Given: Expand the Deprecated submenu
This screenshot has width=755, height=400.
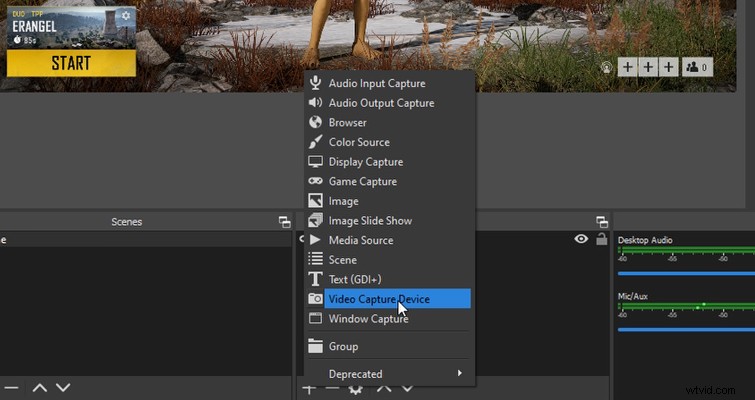Looking at the screenshot, I should click(x=389, y=374).
